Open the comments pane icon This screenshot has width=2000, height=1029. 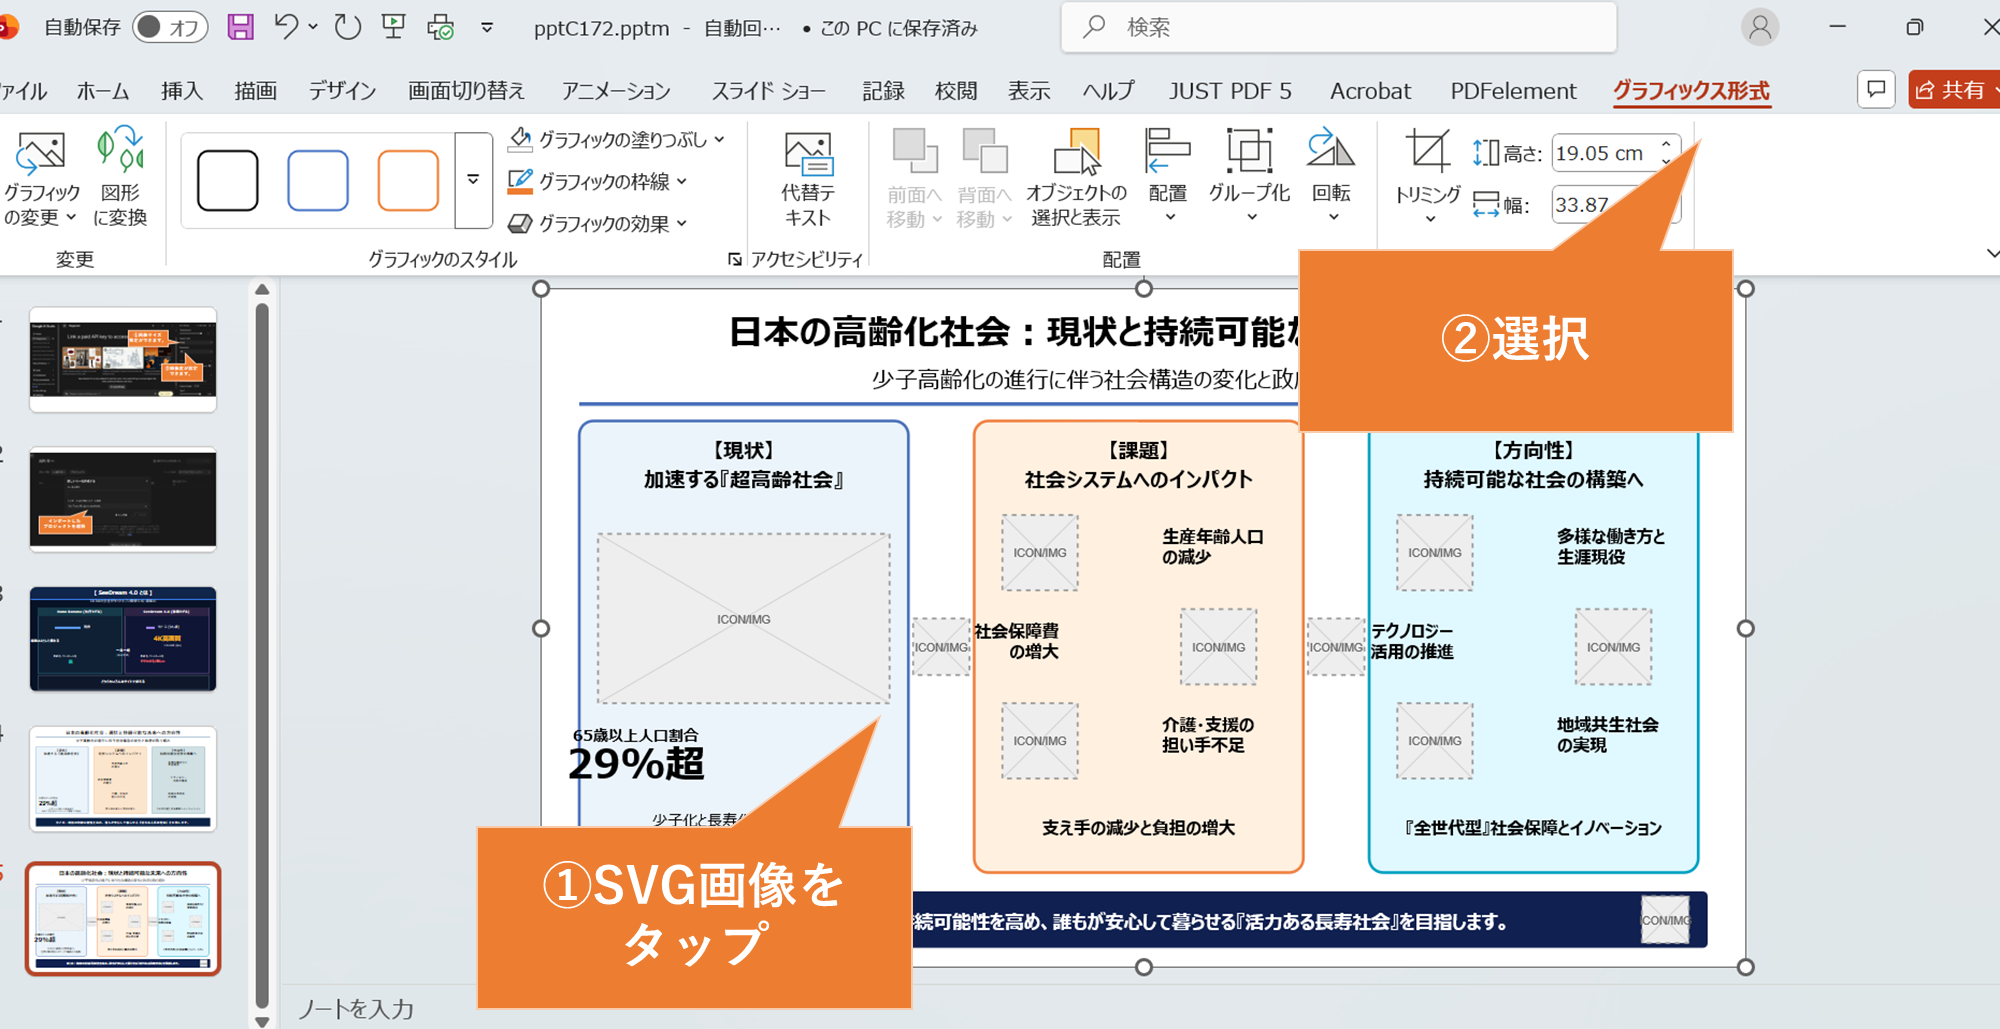[x=1876, y=90]
